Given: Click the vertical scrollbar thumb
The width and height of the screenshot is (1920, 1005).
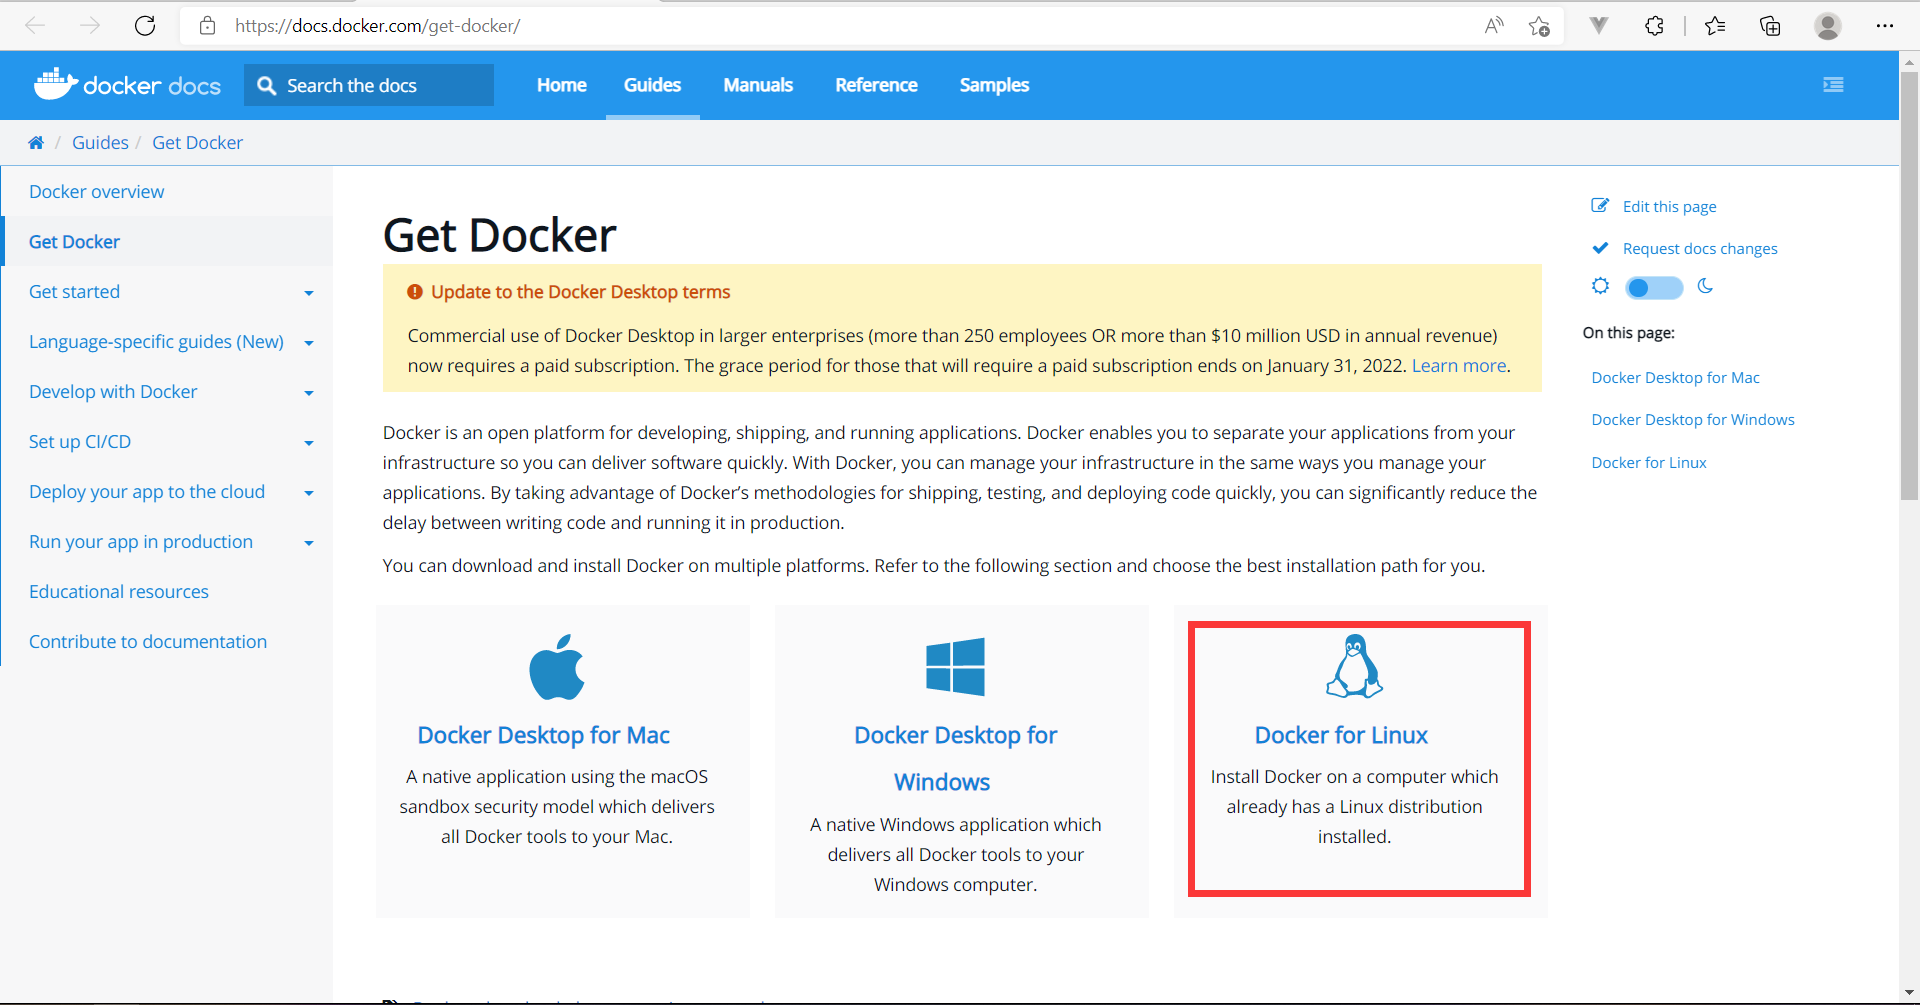Looking at the screenshot, I should [x=1909, y=285].
